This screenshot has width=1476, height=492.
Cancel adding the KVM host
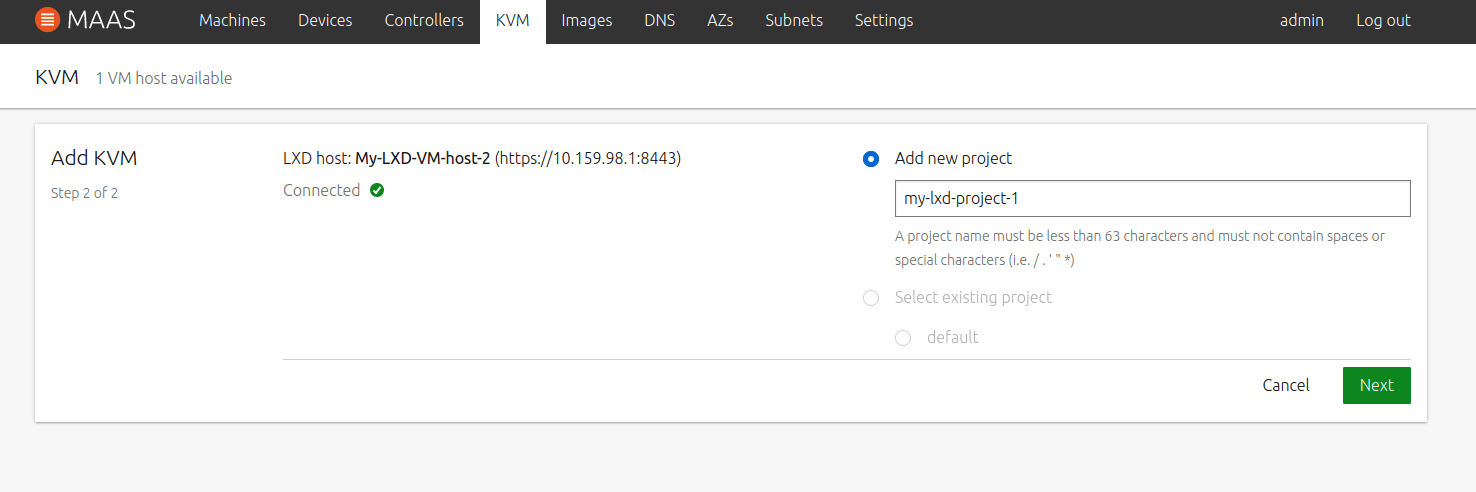pos(1286,385)
